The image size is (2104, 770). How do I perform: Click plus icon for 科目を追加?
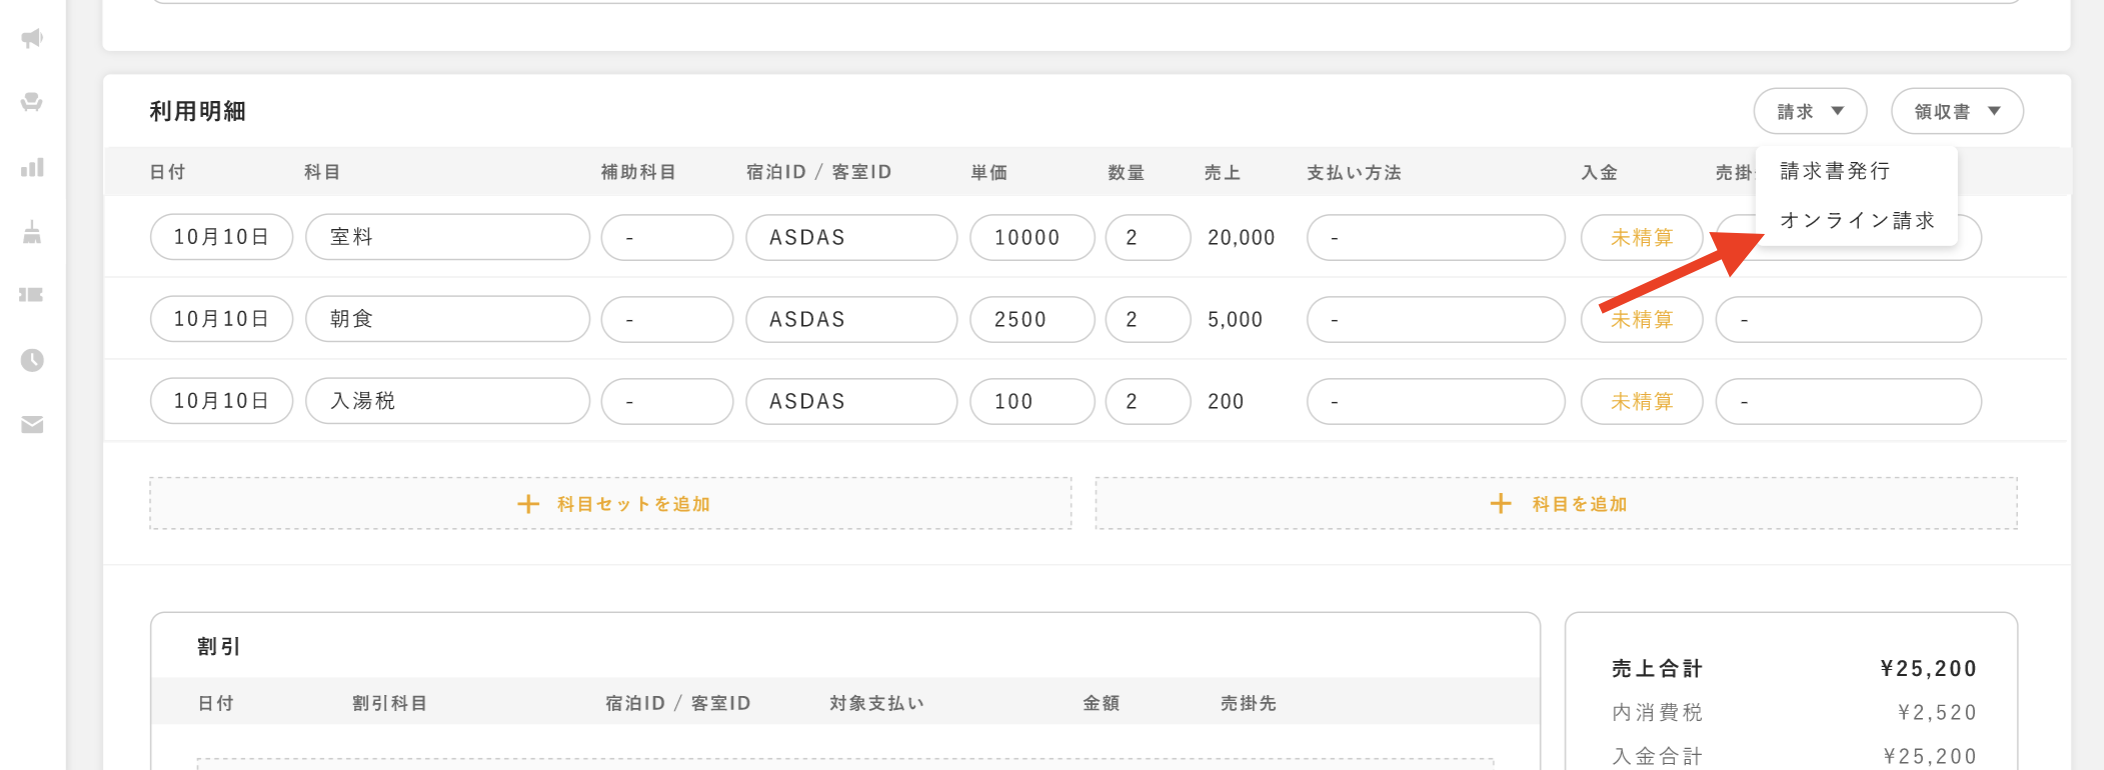coord(1500,504)
